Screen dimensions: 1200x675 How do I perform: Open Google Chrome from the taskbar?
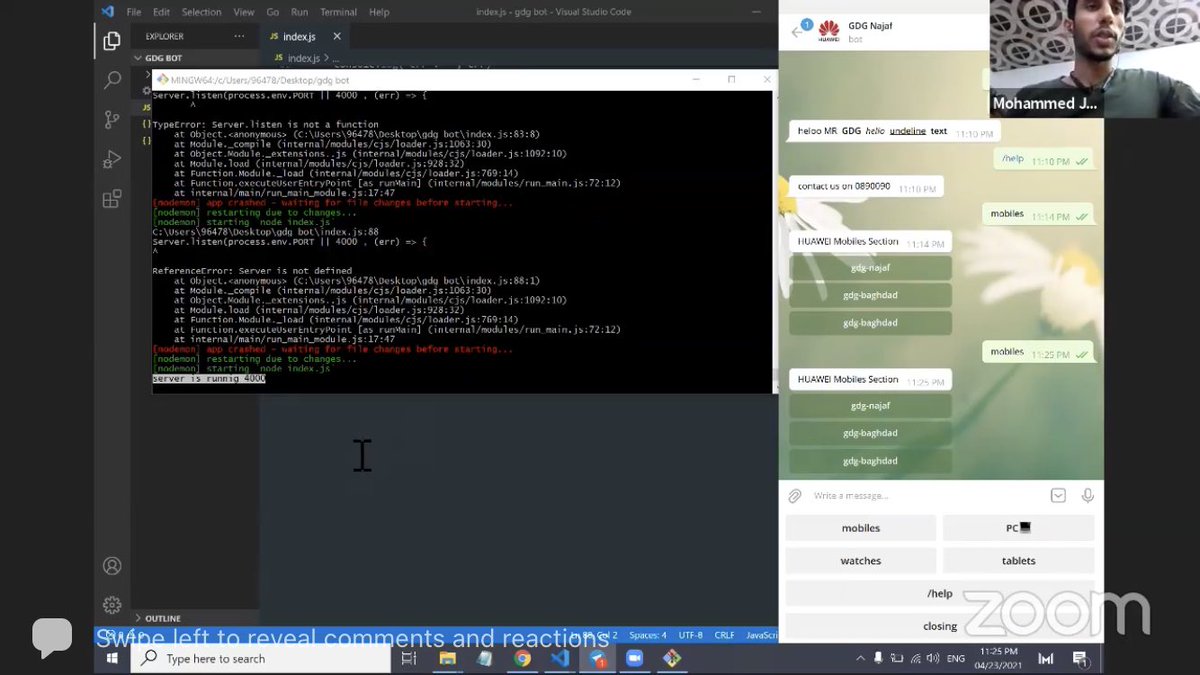pyautogui.click(x=522, y=658)
